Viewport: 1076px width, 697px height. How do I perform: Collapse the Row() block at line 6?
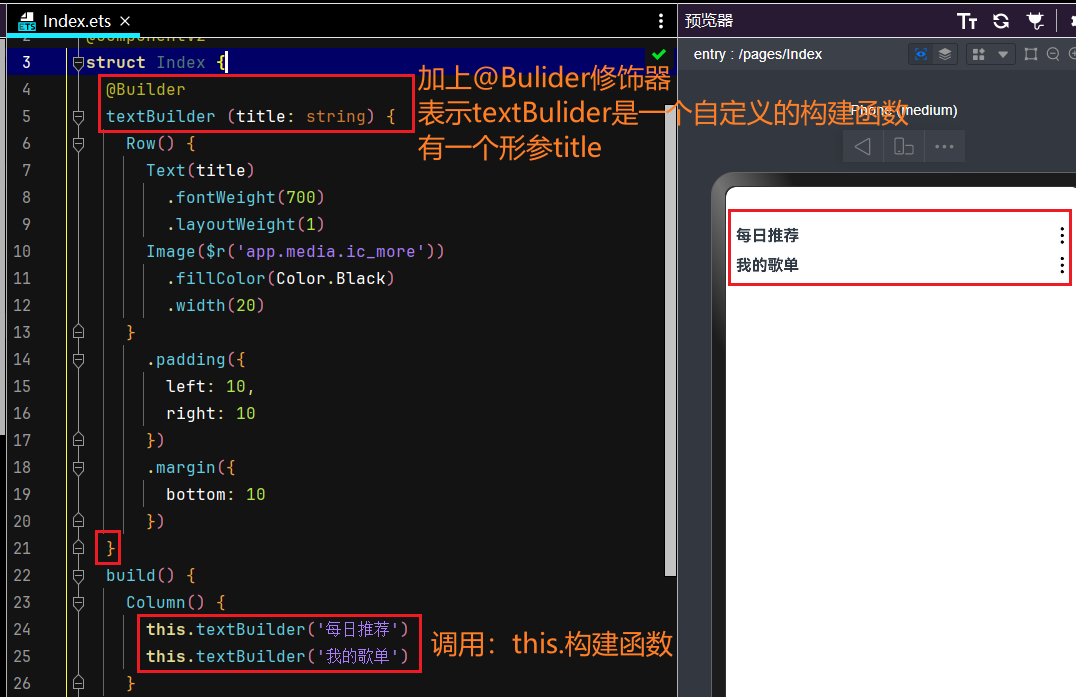pos(78,144)
